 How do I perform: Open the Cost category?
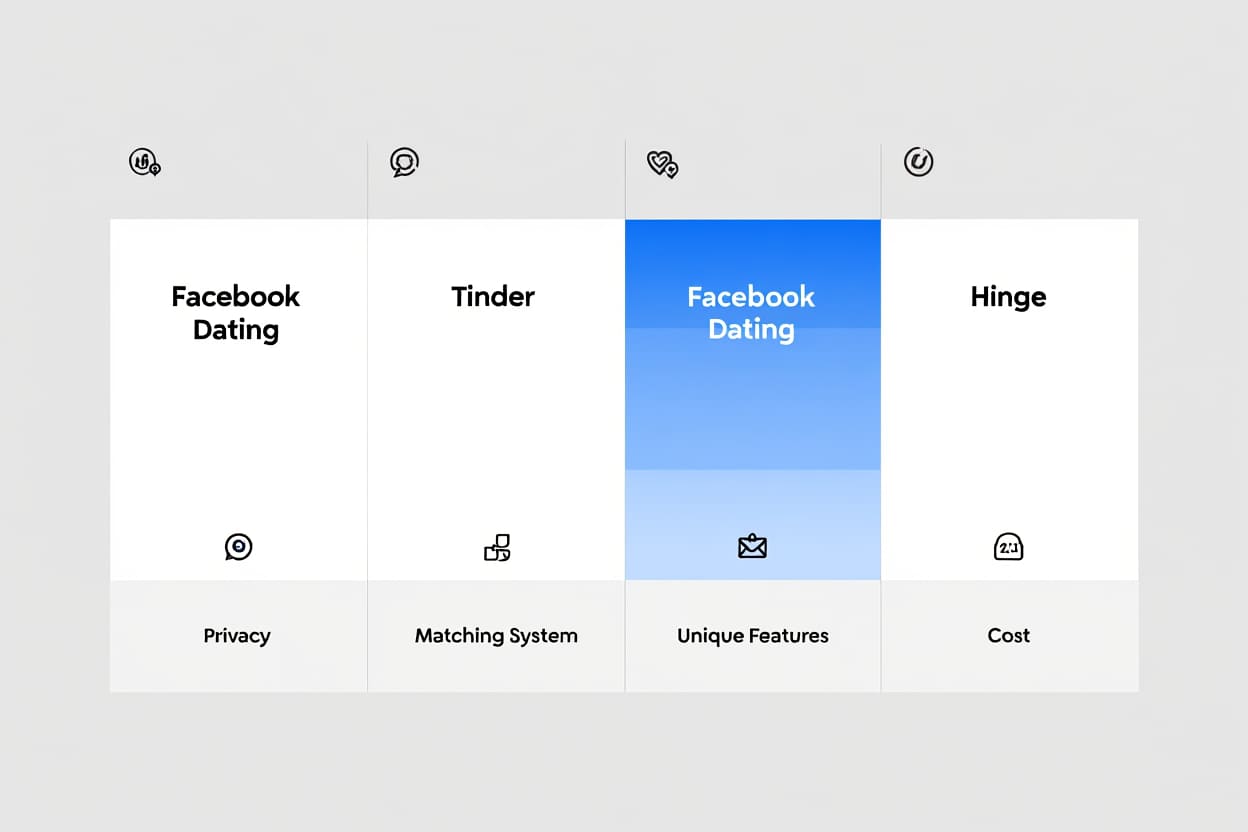point(1008,635)
